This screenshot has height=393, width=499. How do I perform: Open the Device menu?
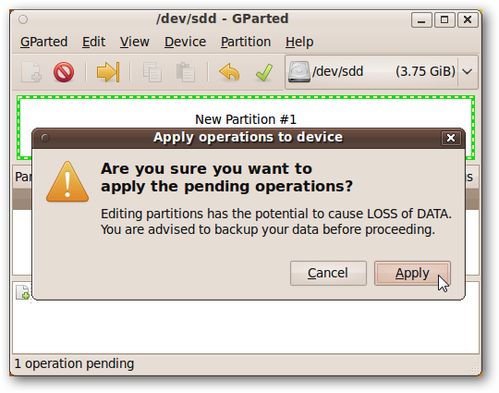tap(185, 42)
